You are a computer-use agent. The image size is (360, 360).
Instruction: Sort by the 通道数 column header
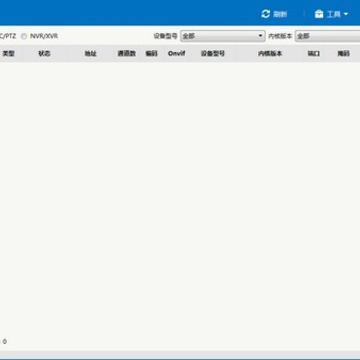(x=127, y=53)
